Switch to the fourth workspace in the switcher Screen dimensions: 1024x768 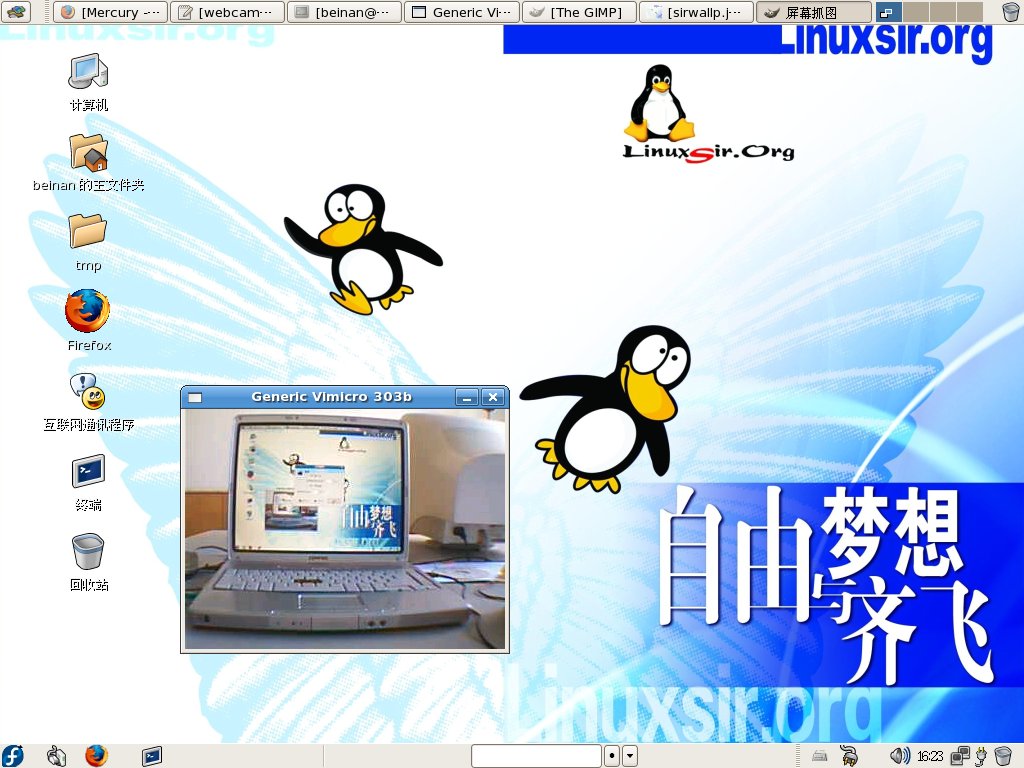969,12
